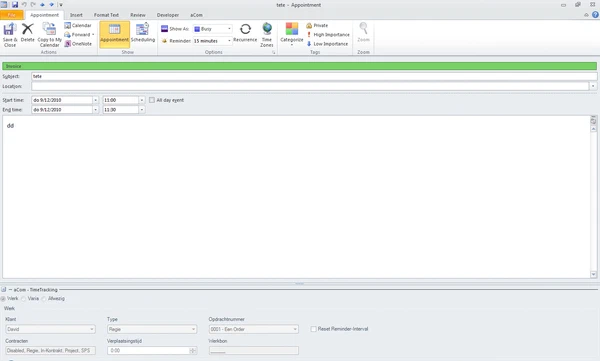Minimize the ribbon arrow icon

click(x=586, y=15)
